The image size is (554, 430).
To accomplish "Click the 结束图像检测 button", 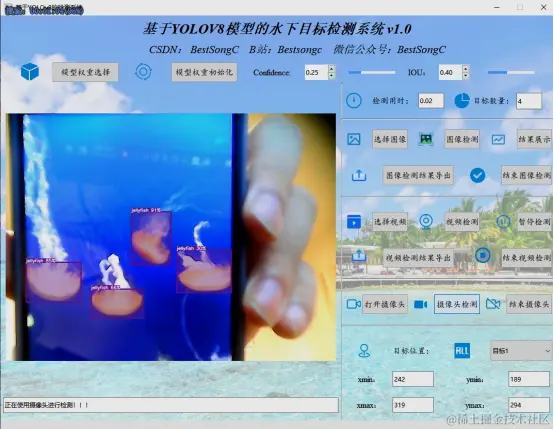I will point(526,175).
